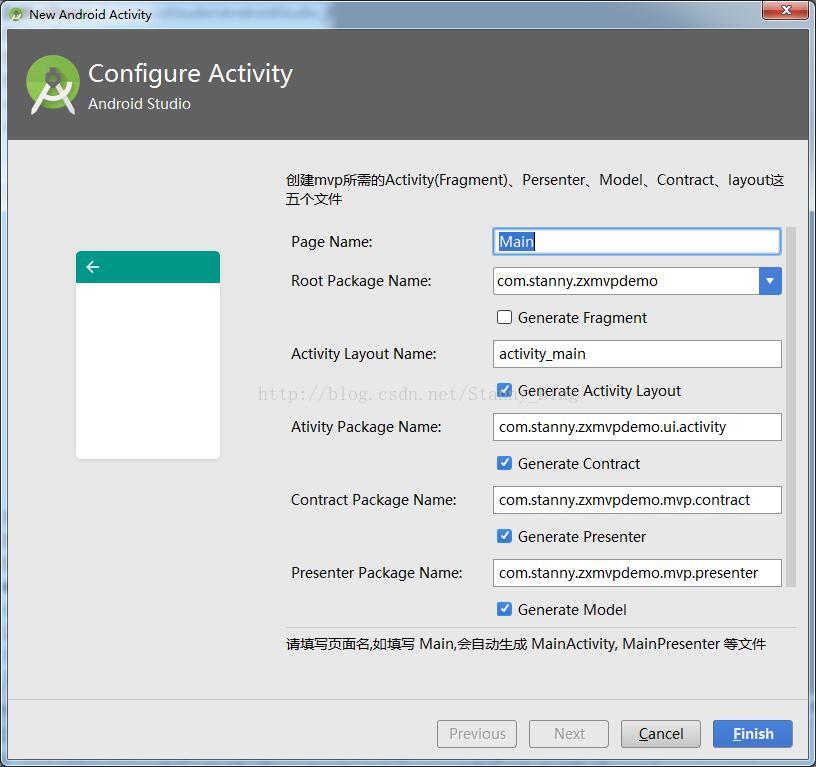
Task: Click the Contract Package Name field
Action: click(x=637, y=500)
